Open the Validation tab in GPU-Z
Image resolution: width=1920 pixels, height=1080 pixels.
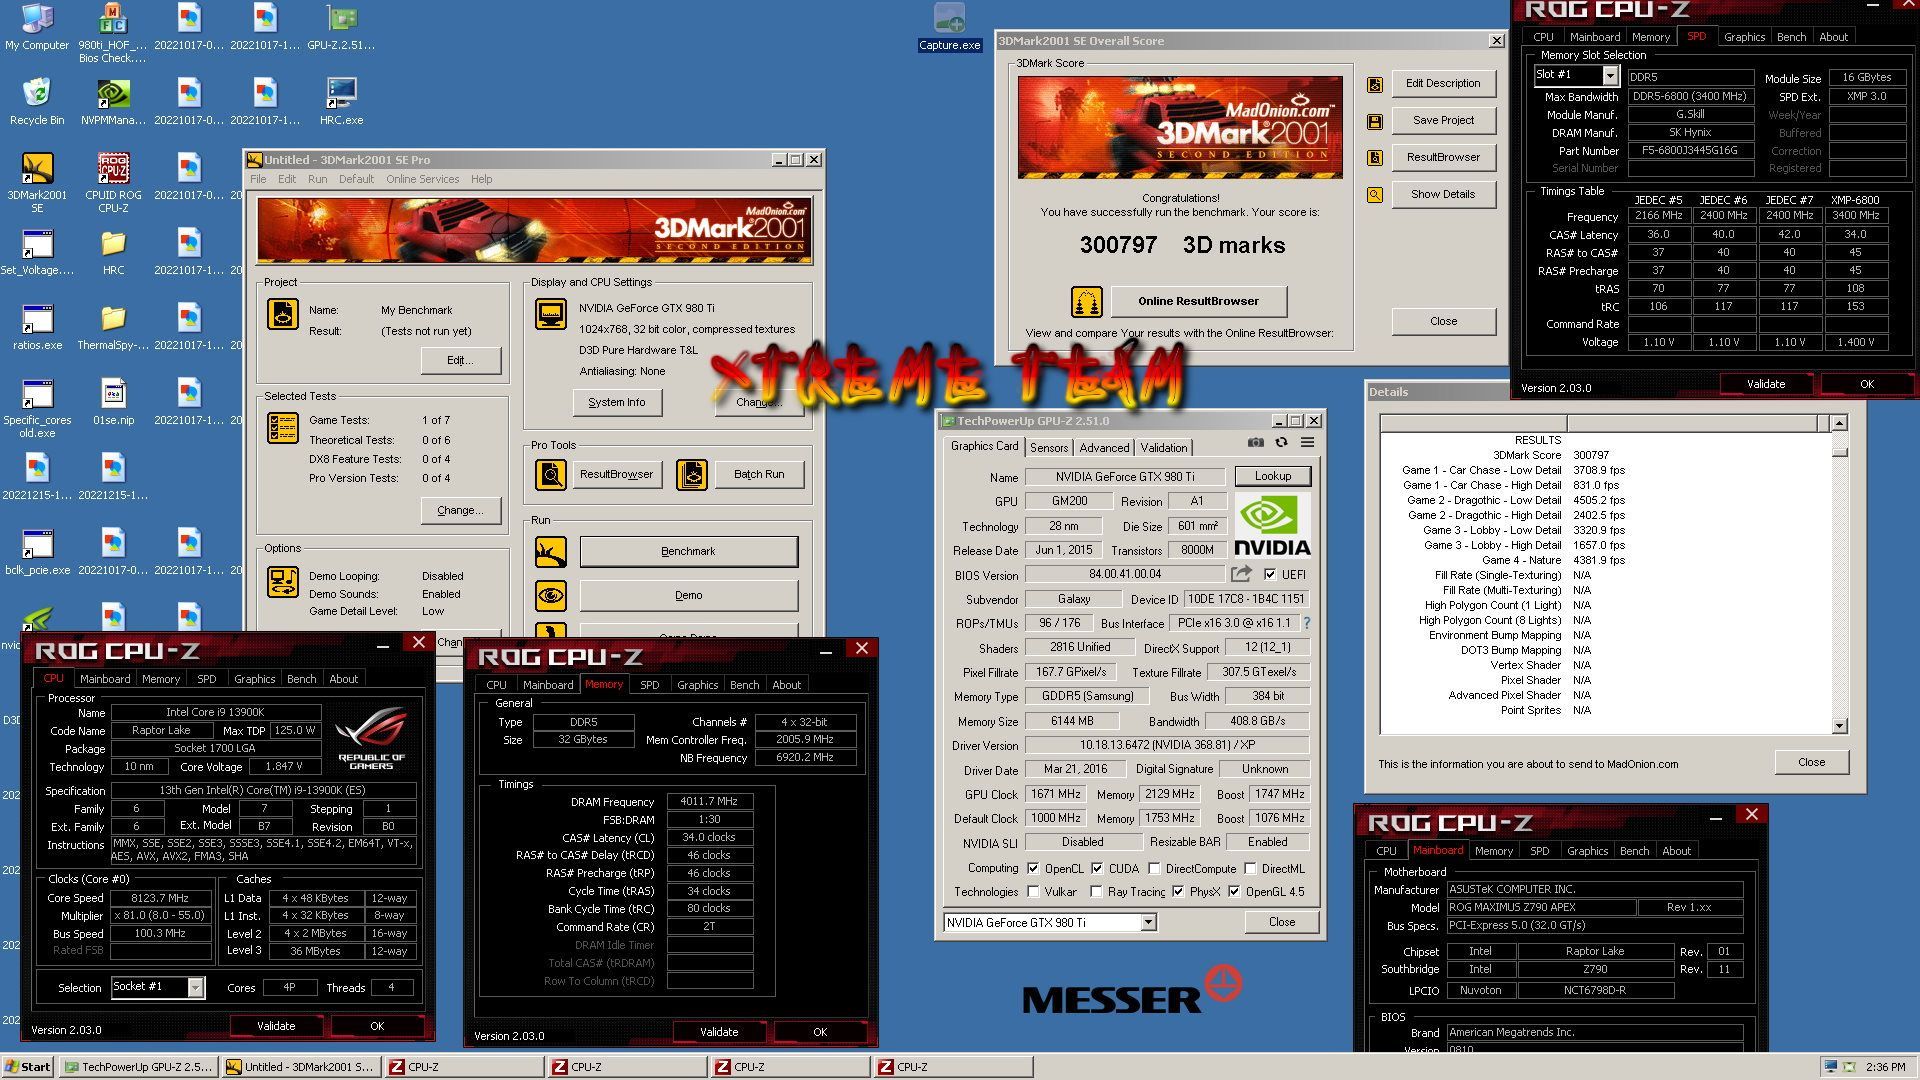pyautogui.click(x=1164, y=448)
